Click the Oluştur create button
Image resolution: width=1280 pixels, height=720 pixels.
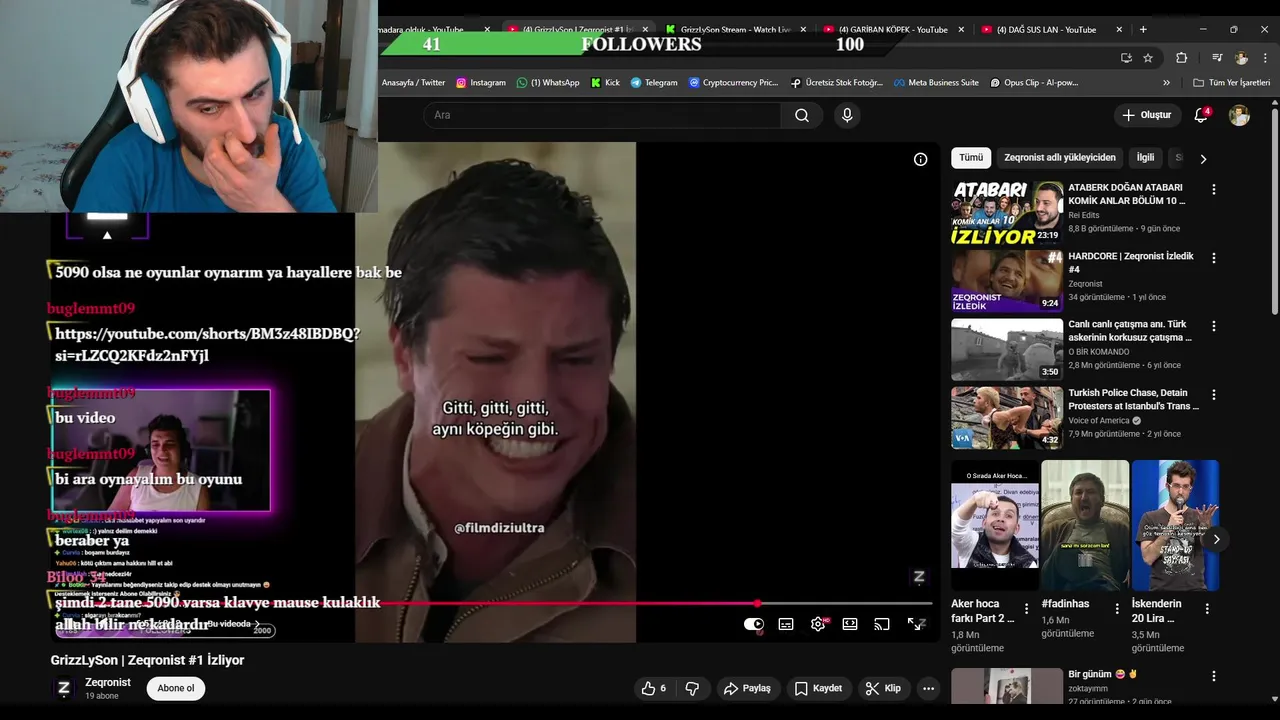pyautogui.click(x=1146, y=115)
